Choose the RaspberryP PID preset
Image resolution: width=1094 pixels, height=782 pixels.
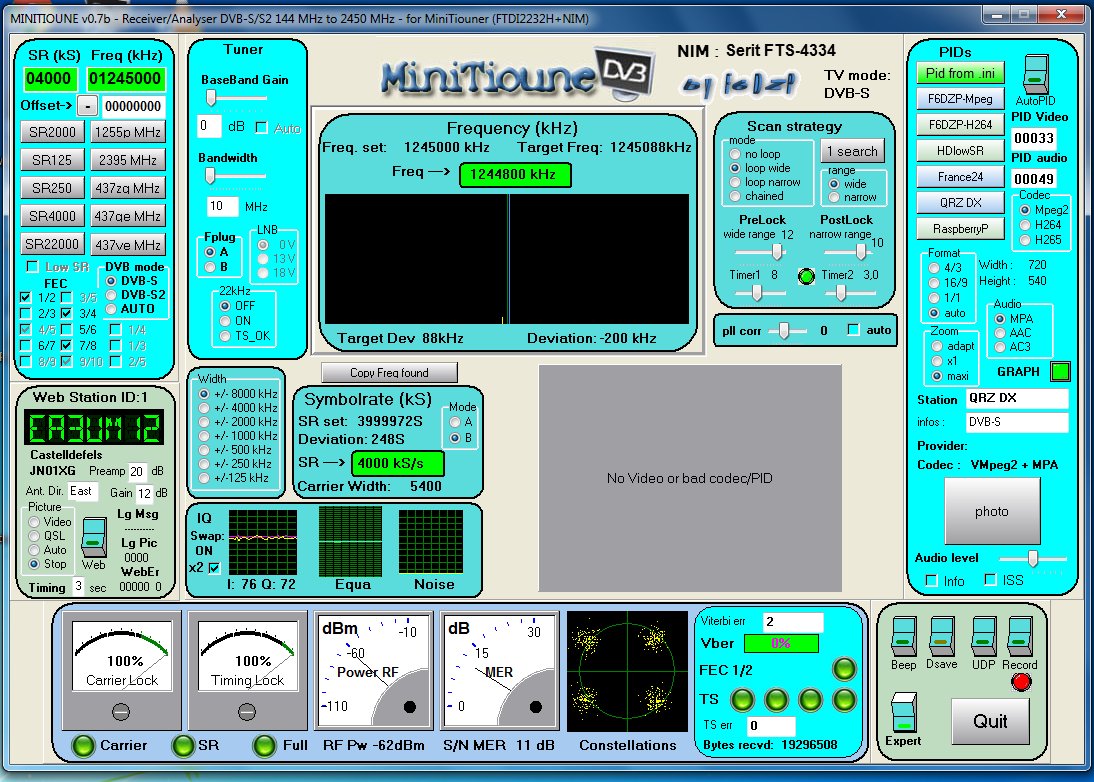[960, 229]
